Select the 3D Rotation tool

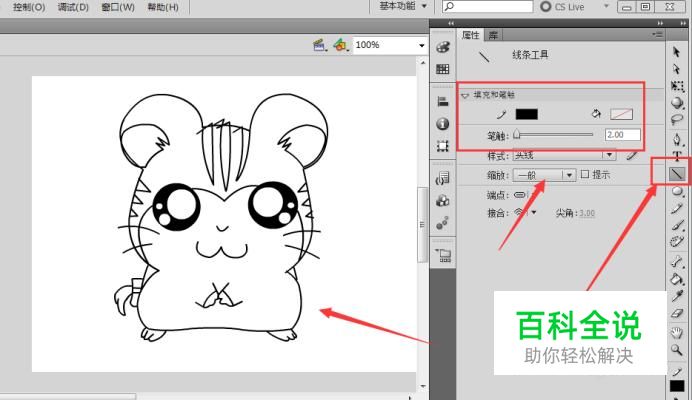677,102
